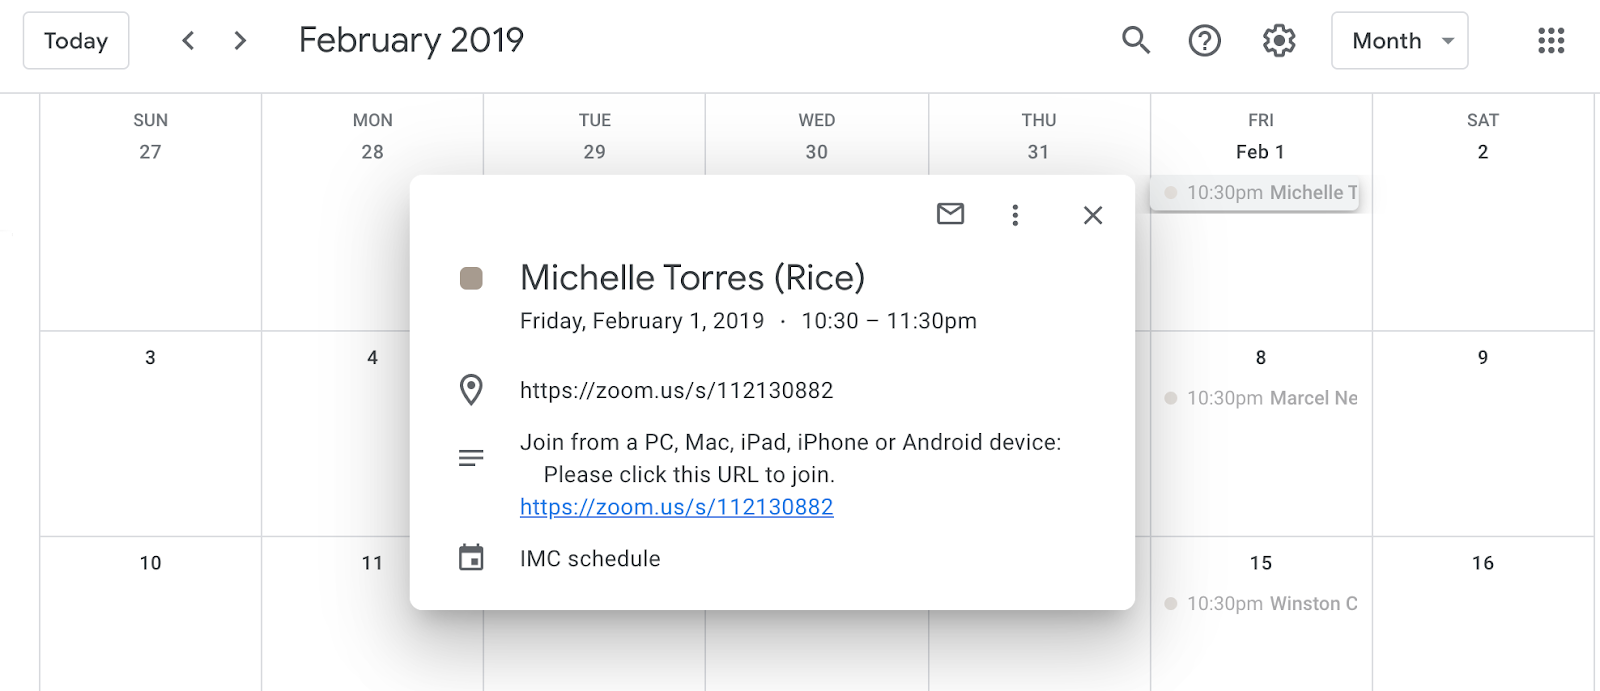Go to next month arrow

pyautogui.click(x=240, y=40)
